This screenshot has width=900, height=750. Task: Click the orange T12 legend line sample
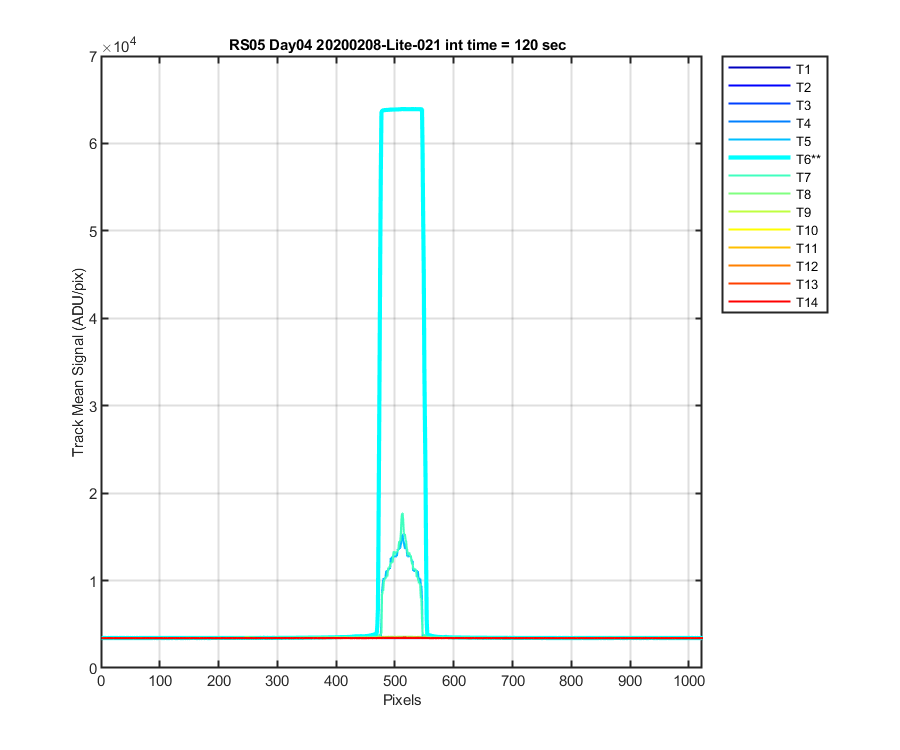[x=759, y=266]
